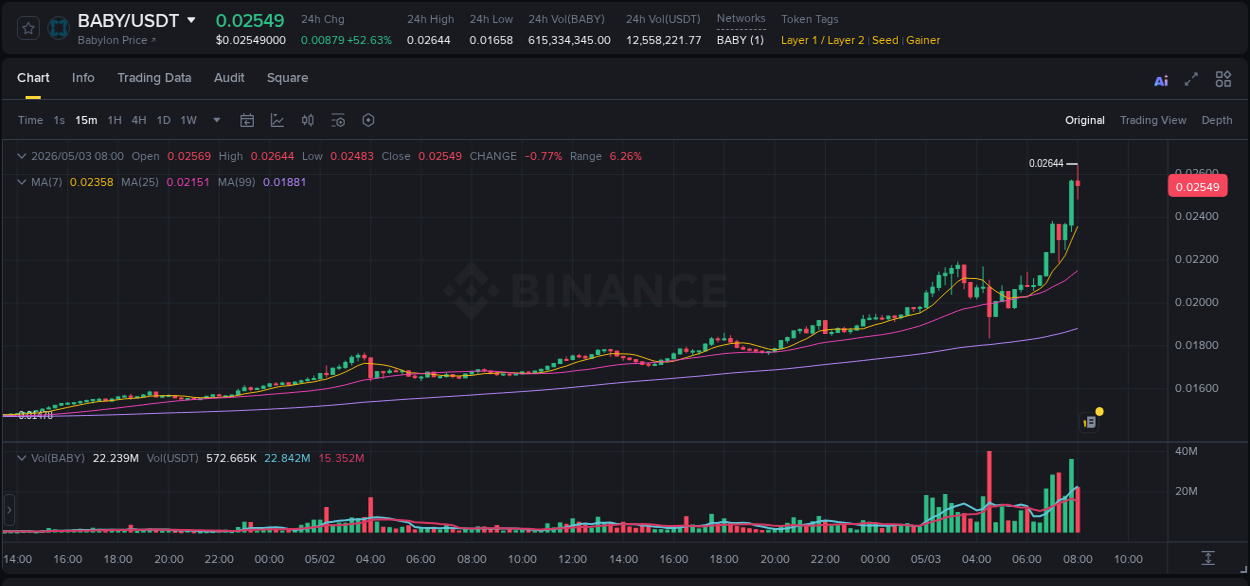Collapse the Vol(BABY) indicator legend chevron
This screenshot has width=1250, height=586.
pos(22,458)
